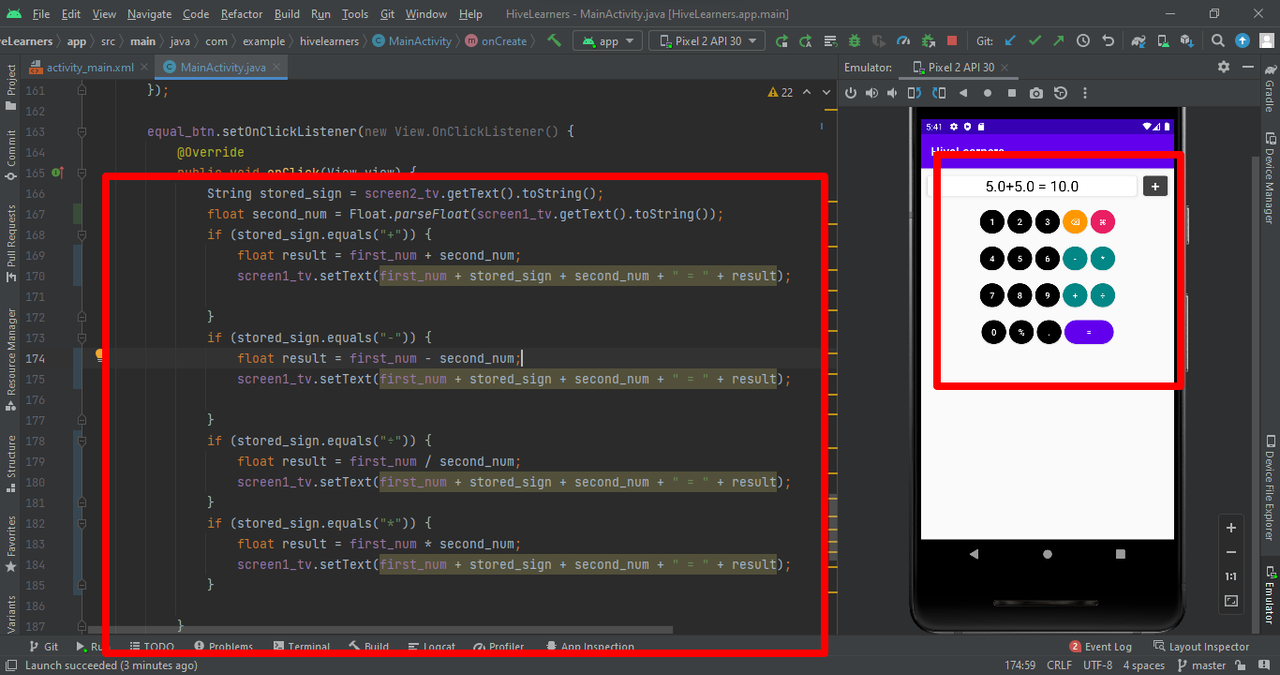
Task: Click the Search Everywhere magnifier icon
Action: click(x=1217, y=41)
